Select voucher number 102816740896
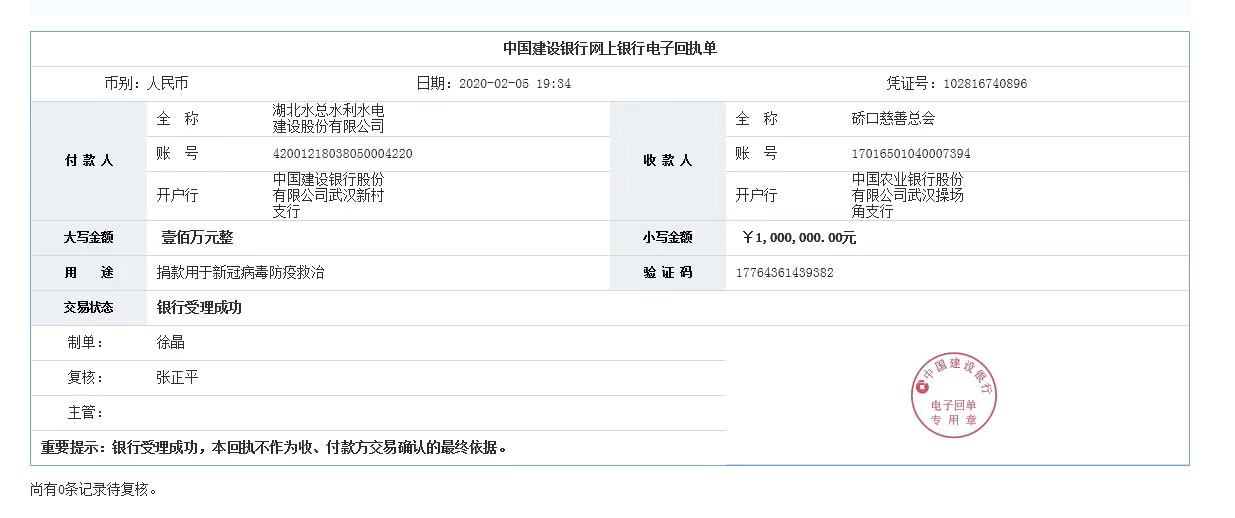1235x518 pixels. tap(985, 84)
